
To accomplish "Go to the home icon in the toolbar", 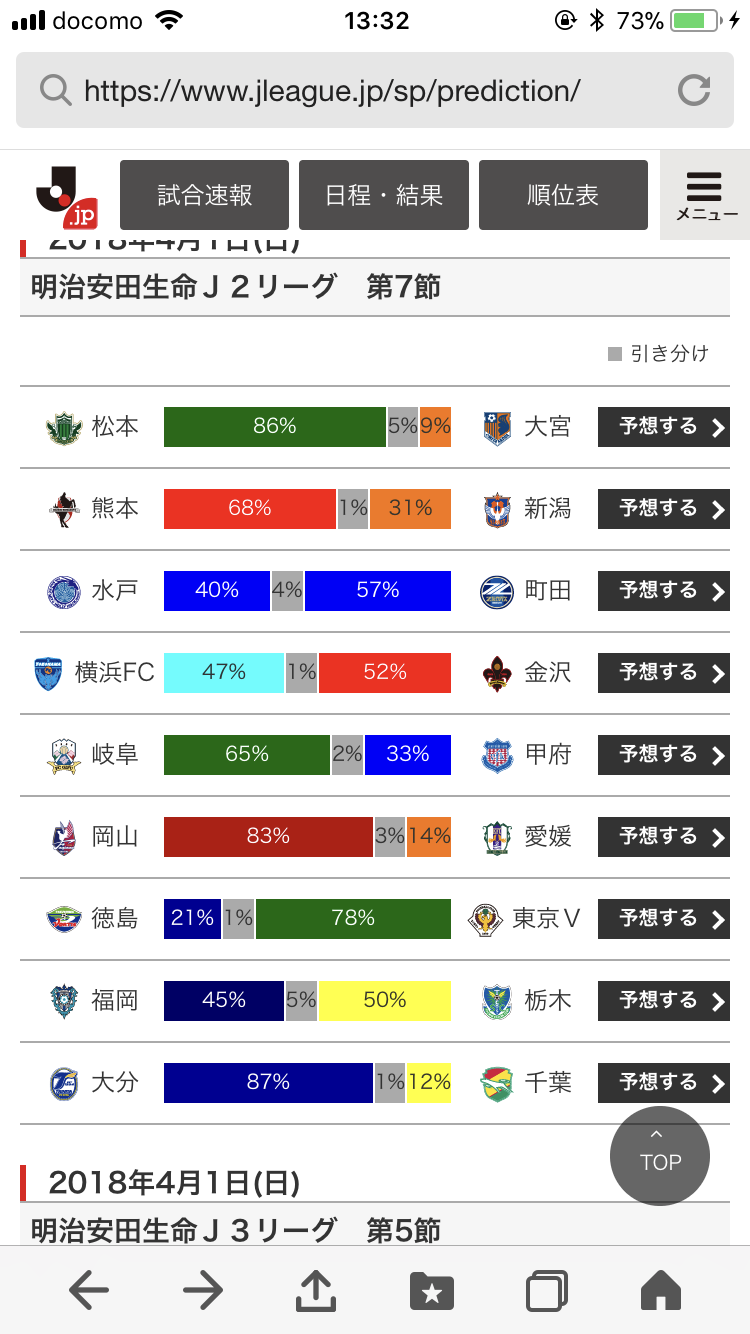I will (x=660, y=1291).
